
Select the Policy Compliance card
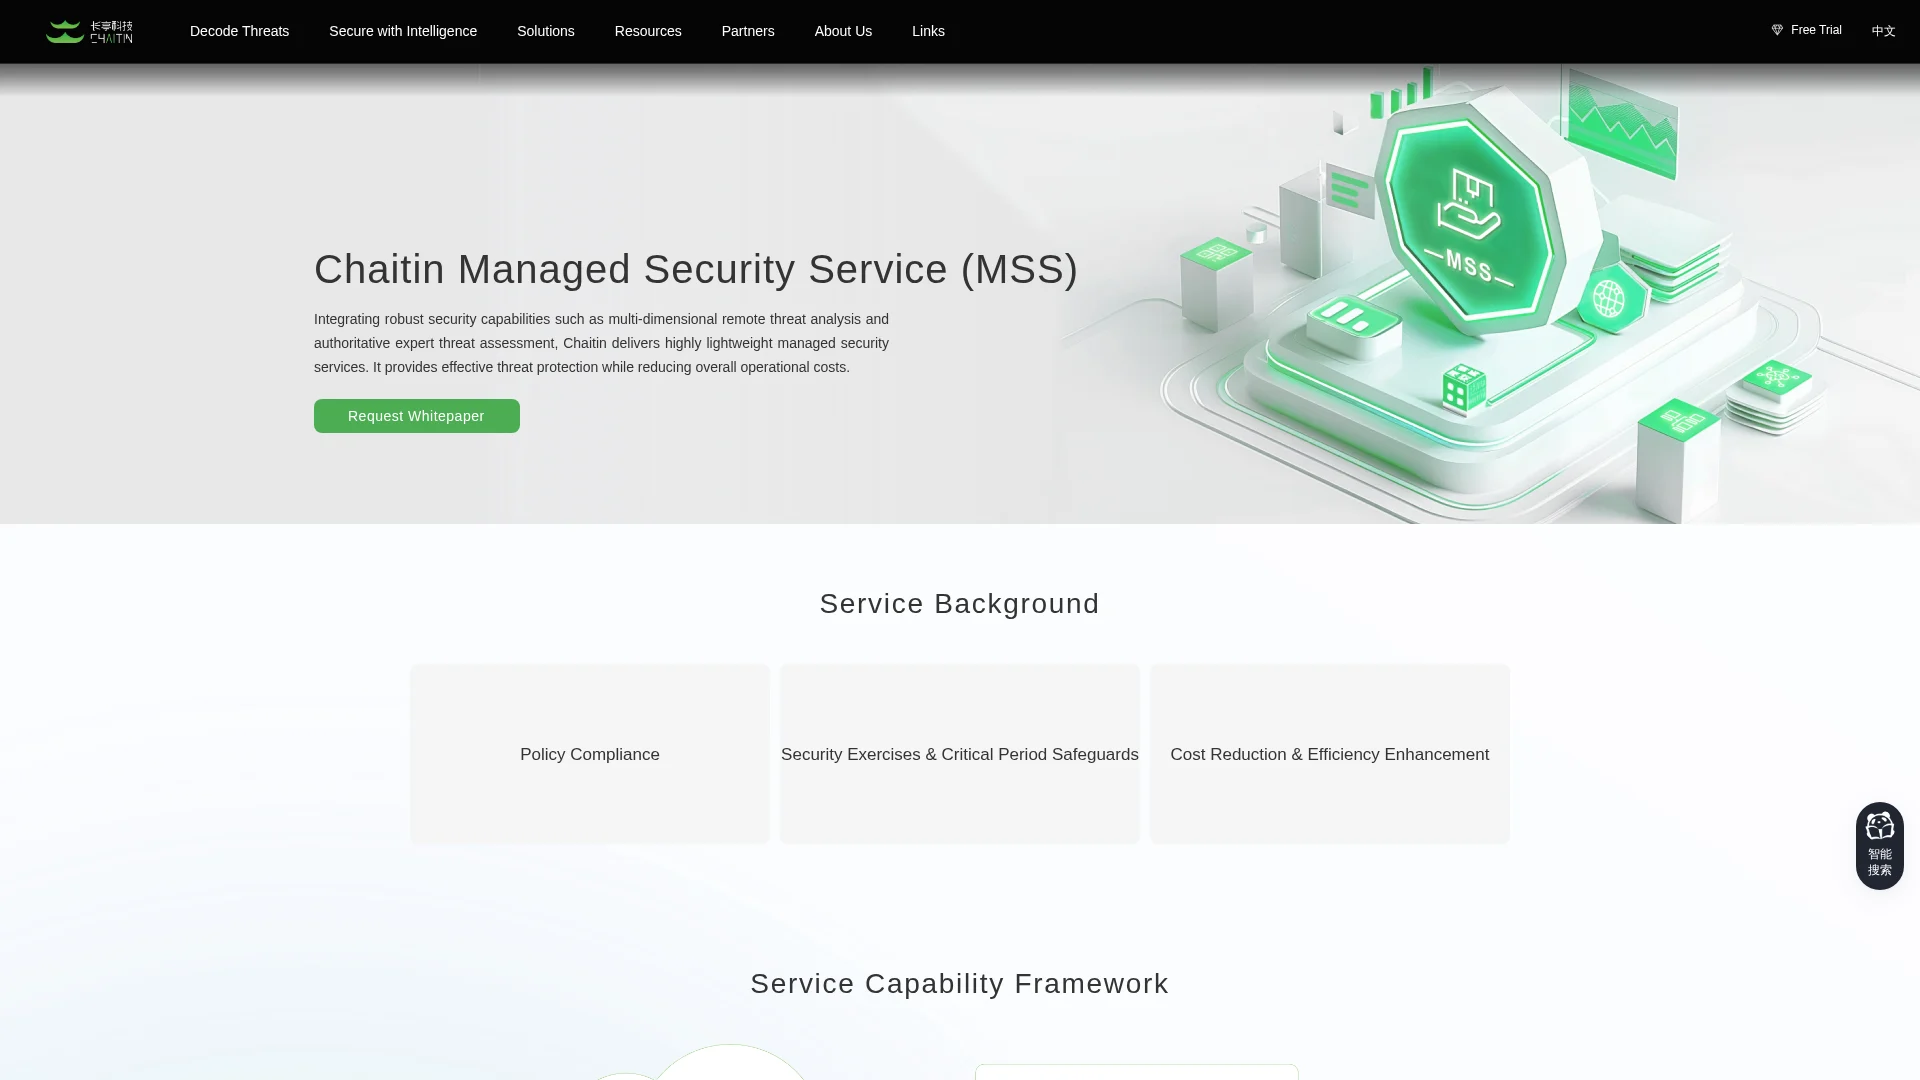[590, 754]
